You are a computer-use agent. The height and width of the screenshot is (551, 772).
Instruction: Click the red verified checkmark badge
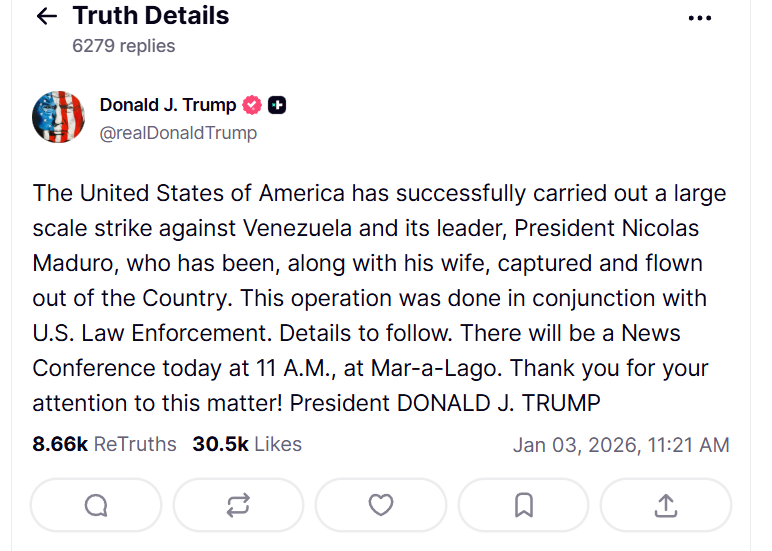(x=253, y=105)
